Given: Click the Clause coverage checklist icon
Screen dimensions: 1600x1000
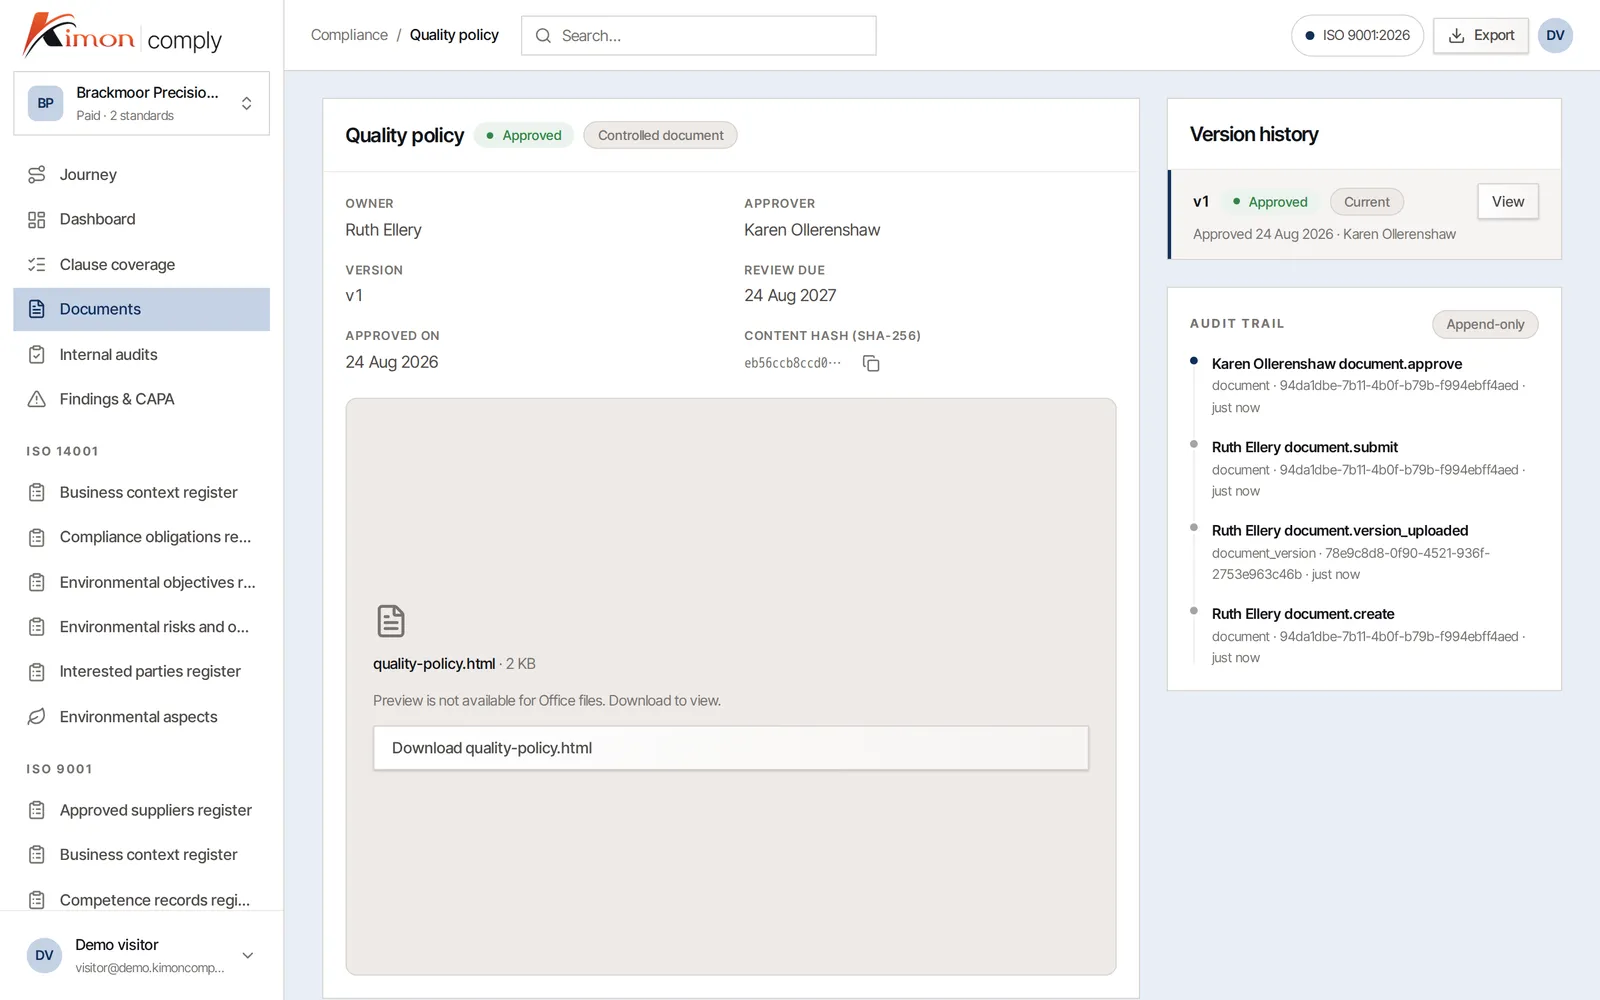Looking at the screenshot, I should (37, 265).
